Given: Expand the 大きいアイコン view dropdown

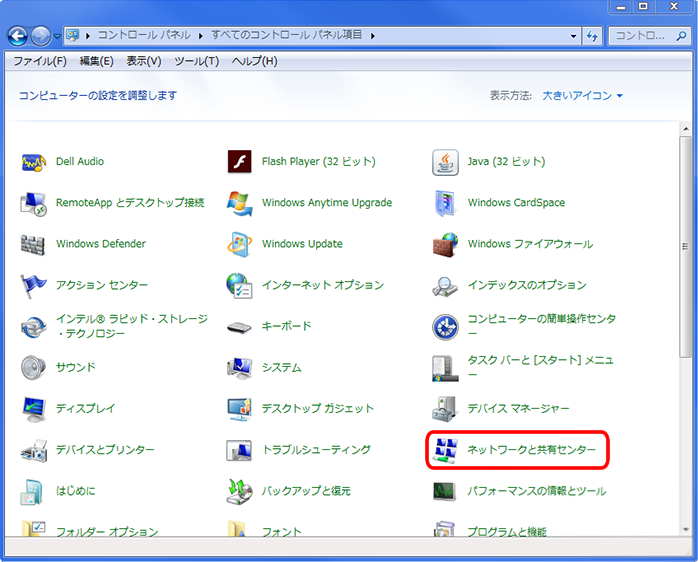Looking at the screenshot, I should point(582,96).
